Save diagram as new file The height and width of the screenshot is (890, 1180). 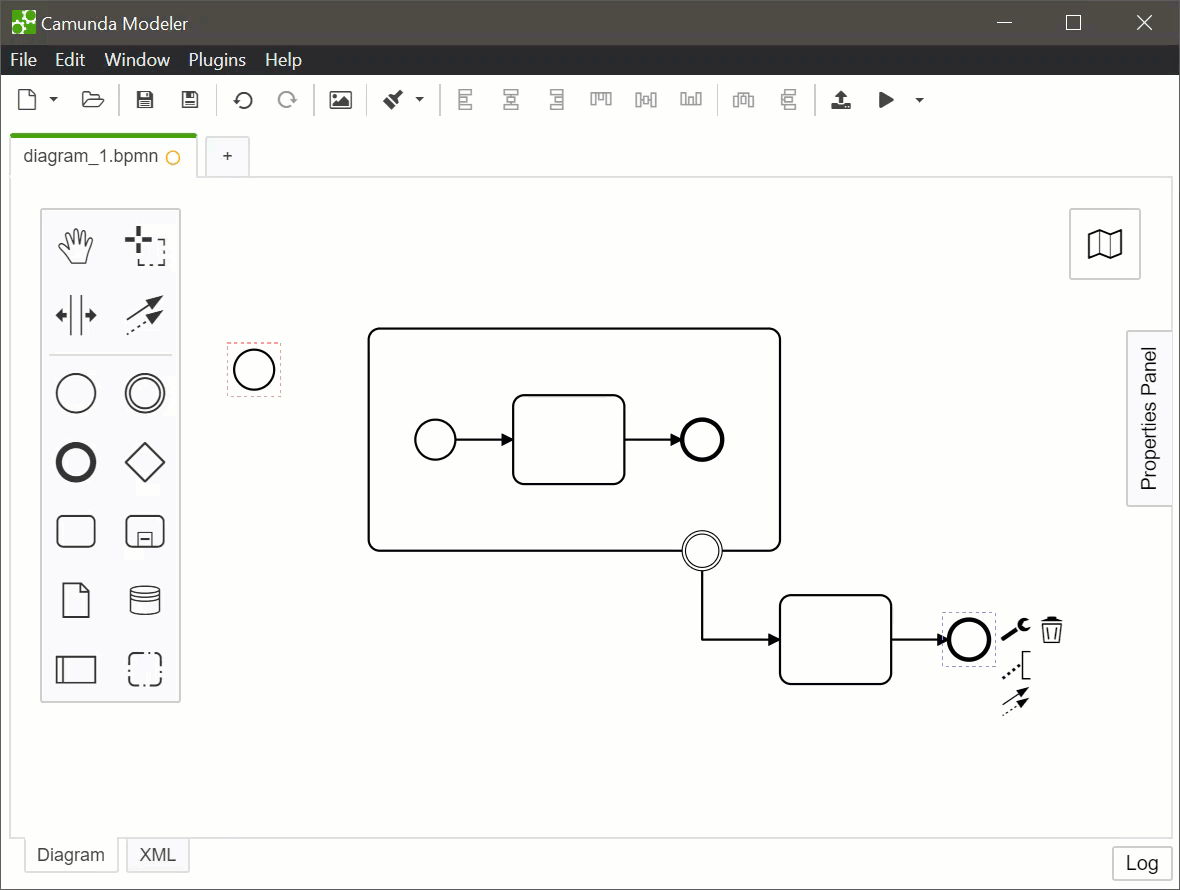click(190, 99)
